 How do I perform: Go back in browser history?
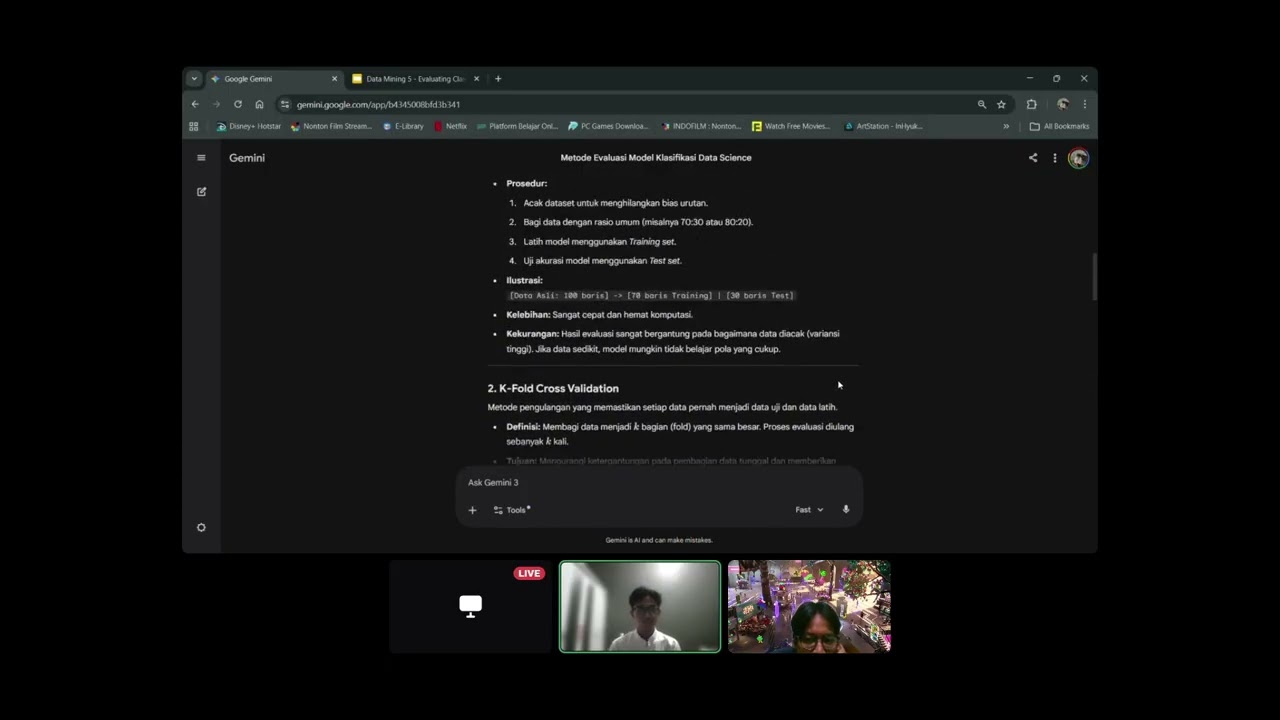[195, 104]
